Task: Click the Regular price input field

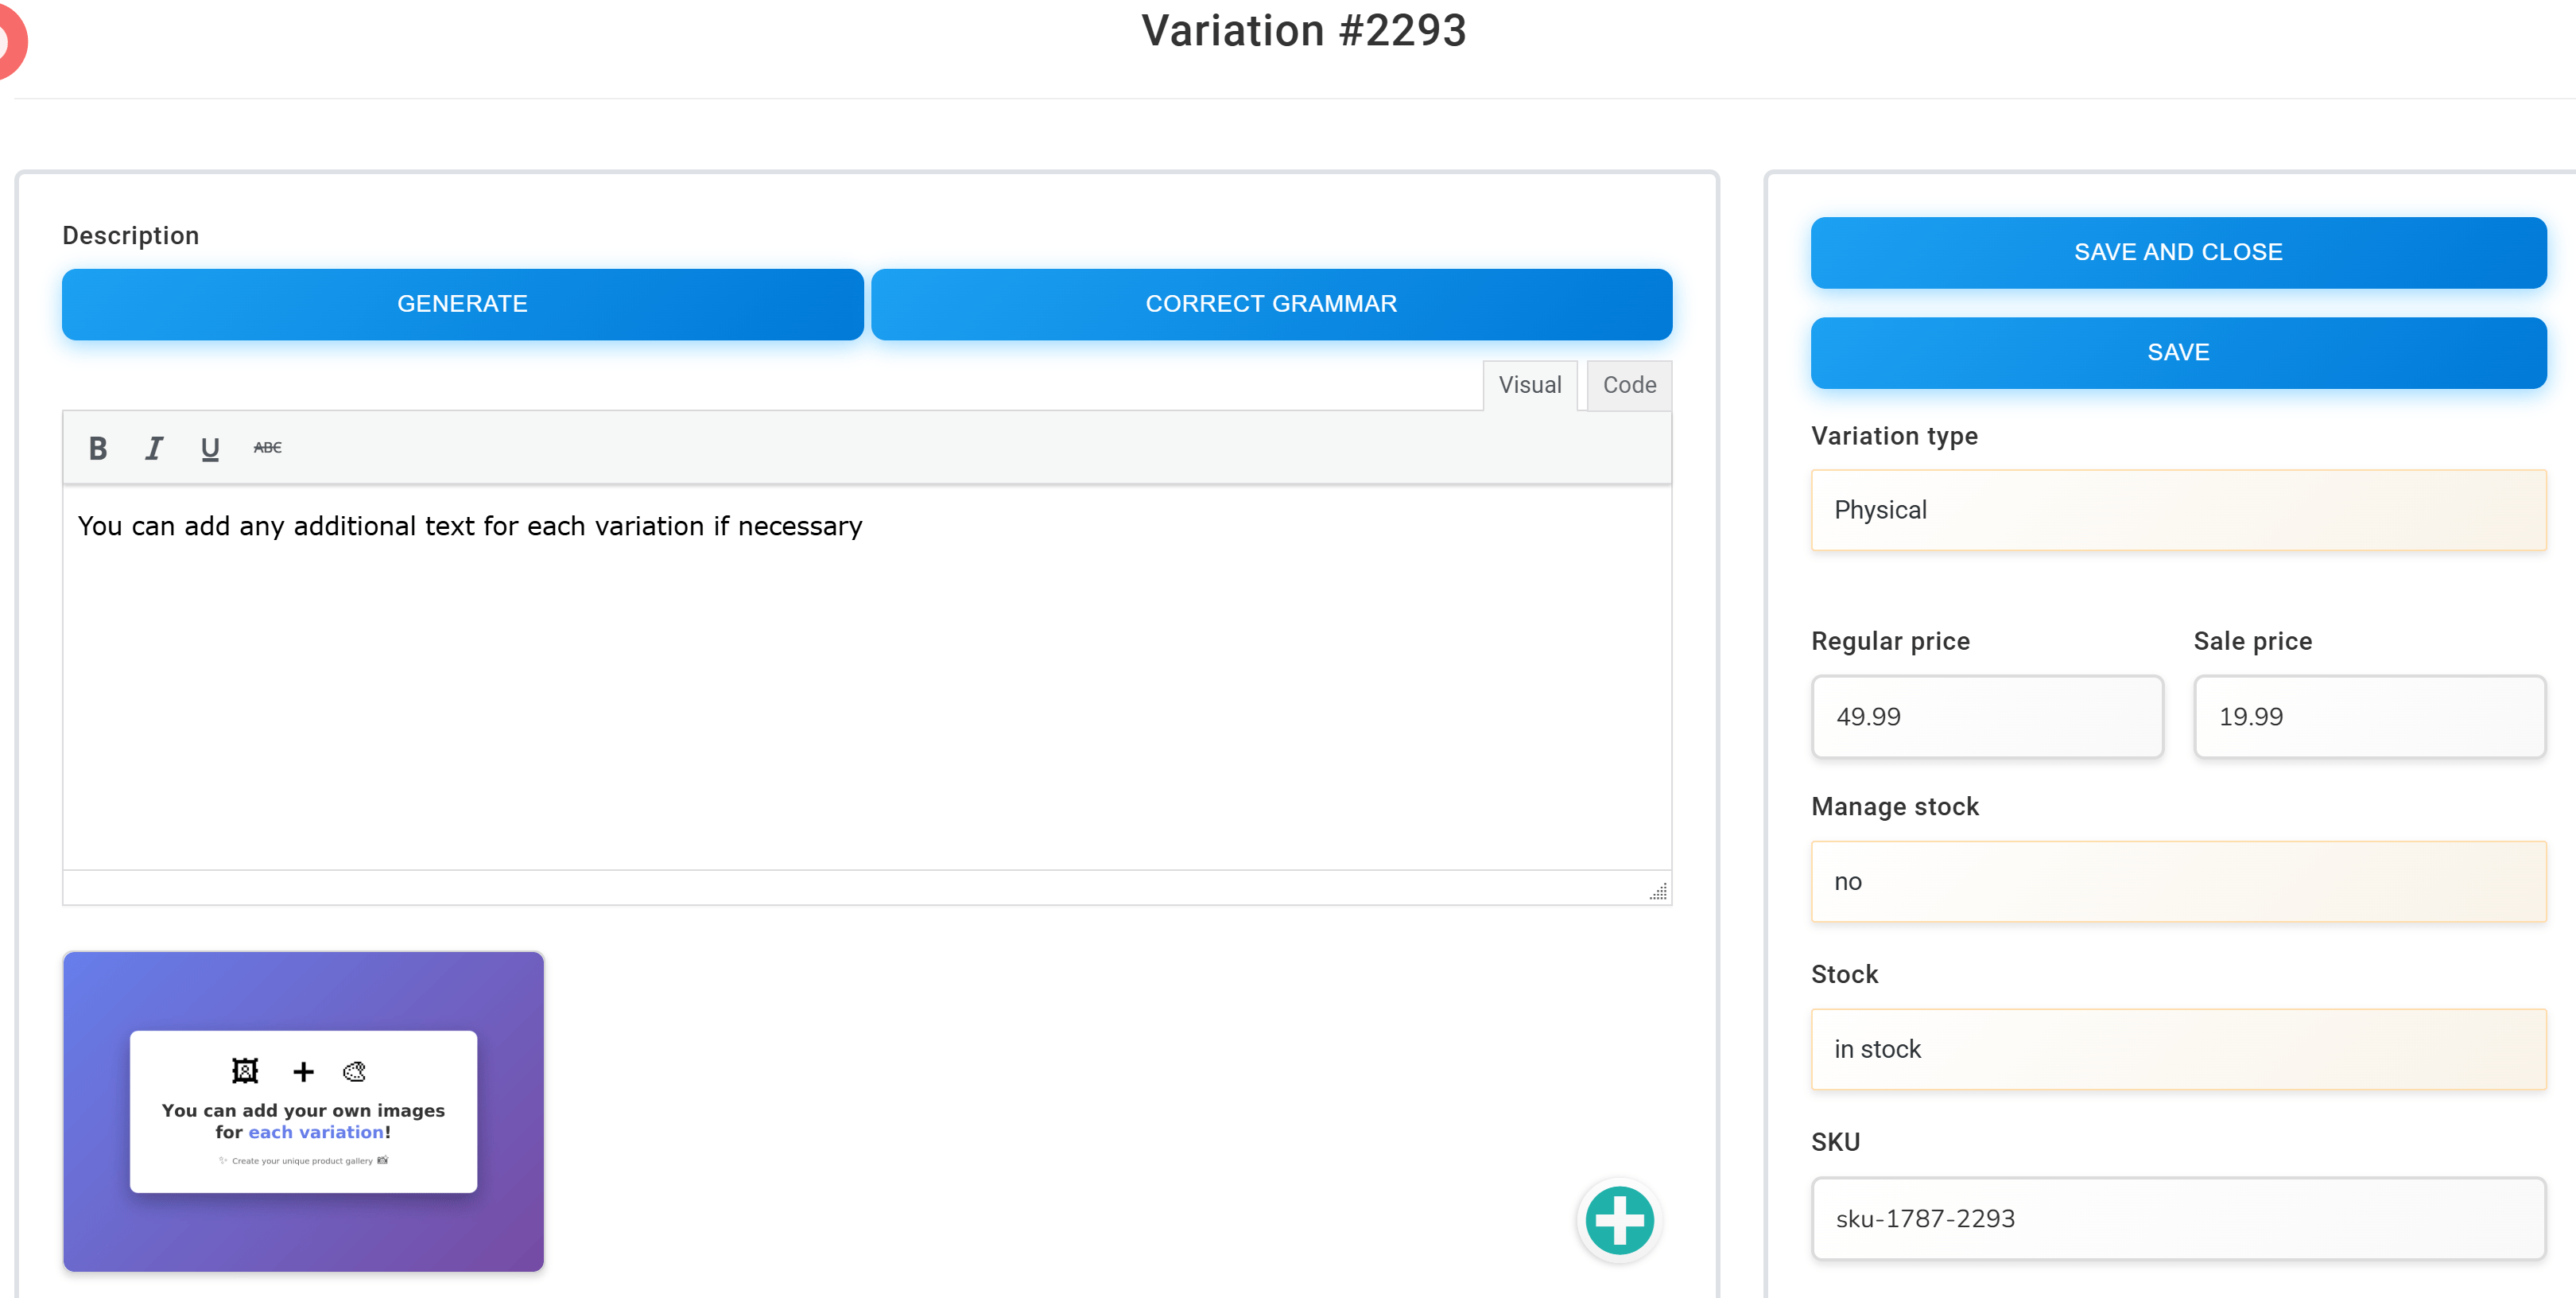Action: pyautogui.click(x=1986, y=716)
